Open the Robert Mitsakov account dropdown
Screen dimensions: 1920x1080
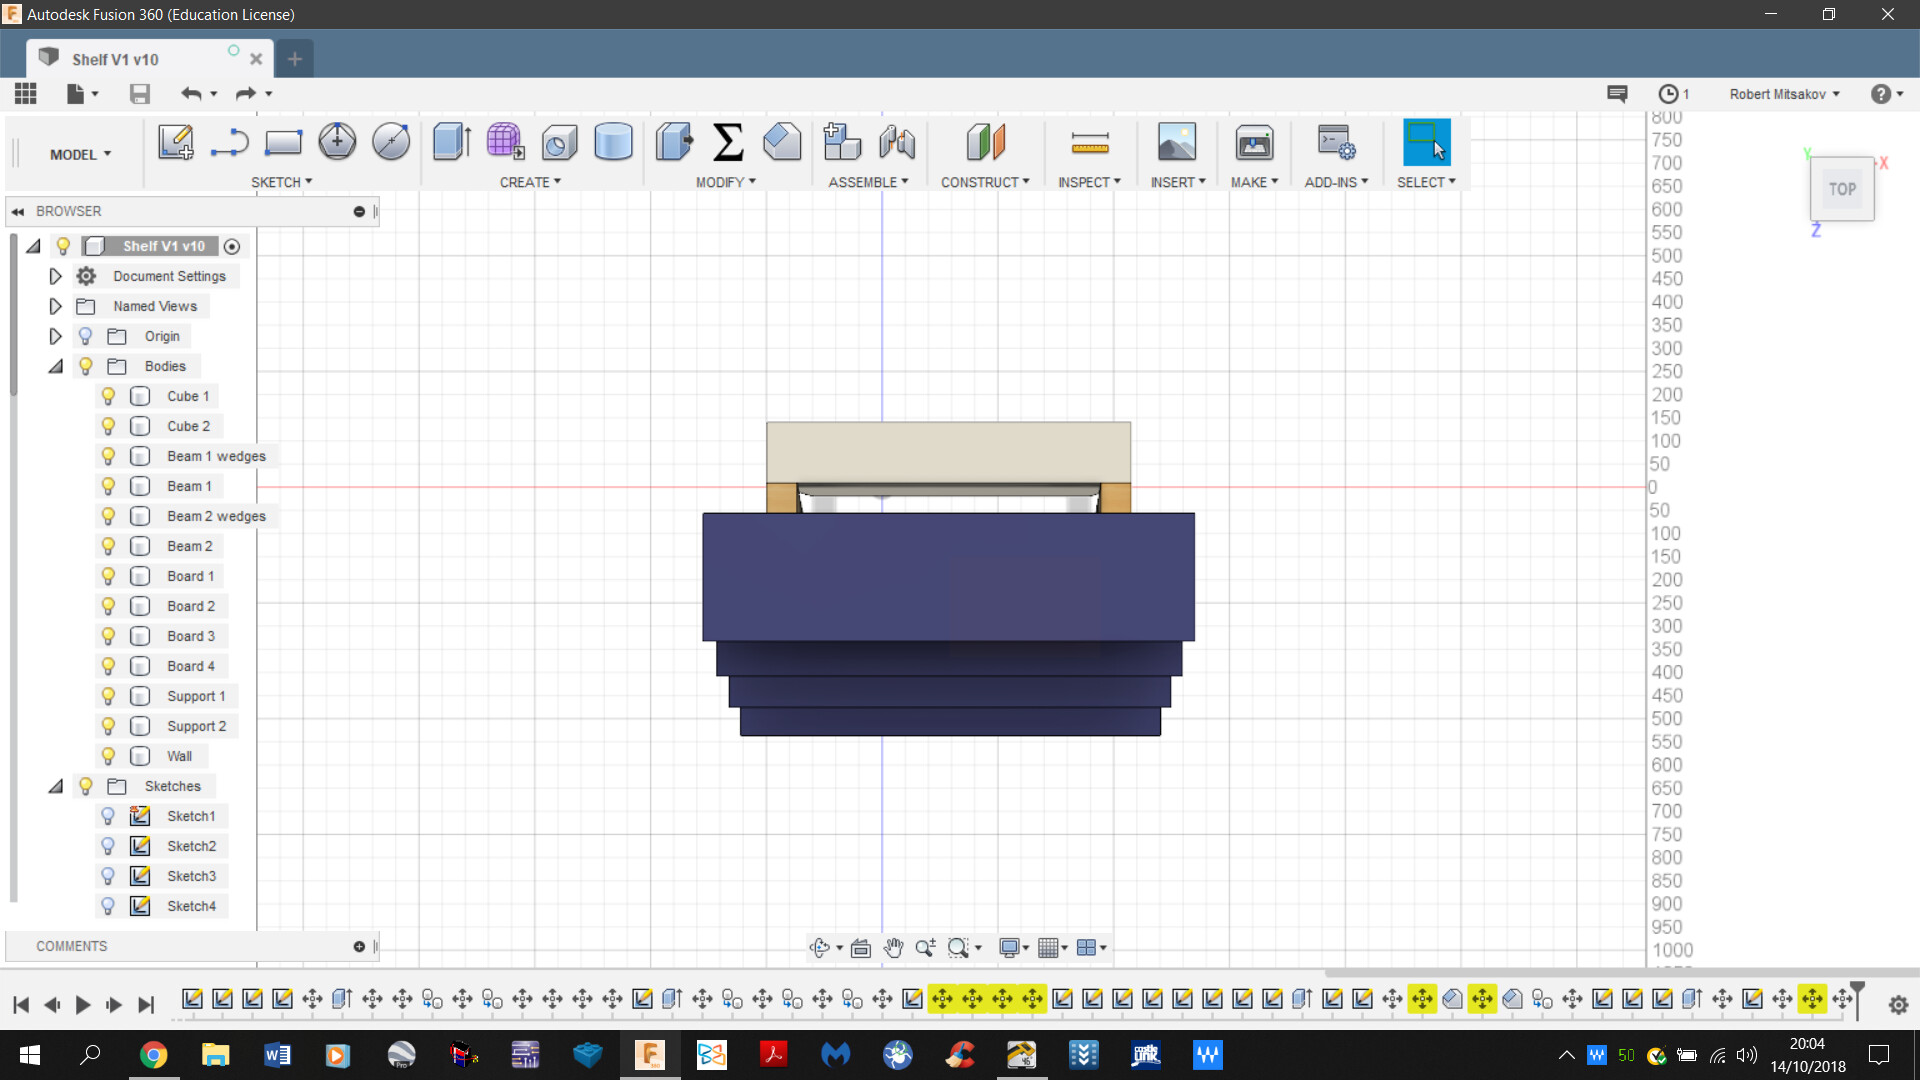[x=1785, y=94]
